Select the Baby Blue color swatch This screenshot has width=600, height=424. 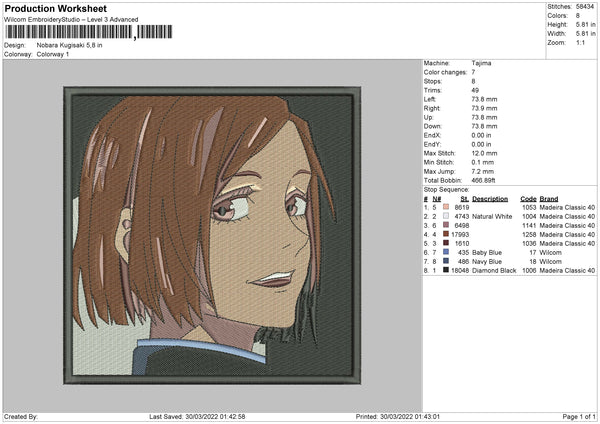446,252
